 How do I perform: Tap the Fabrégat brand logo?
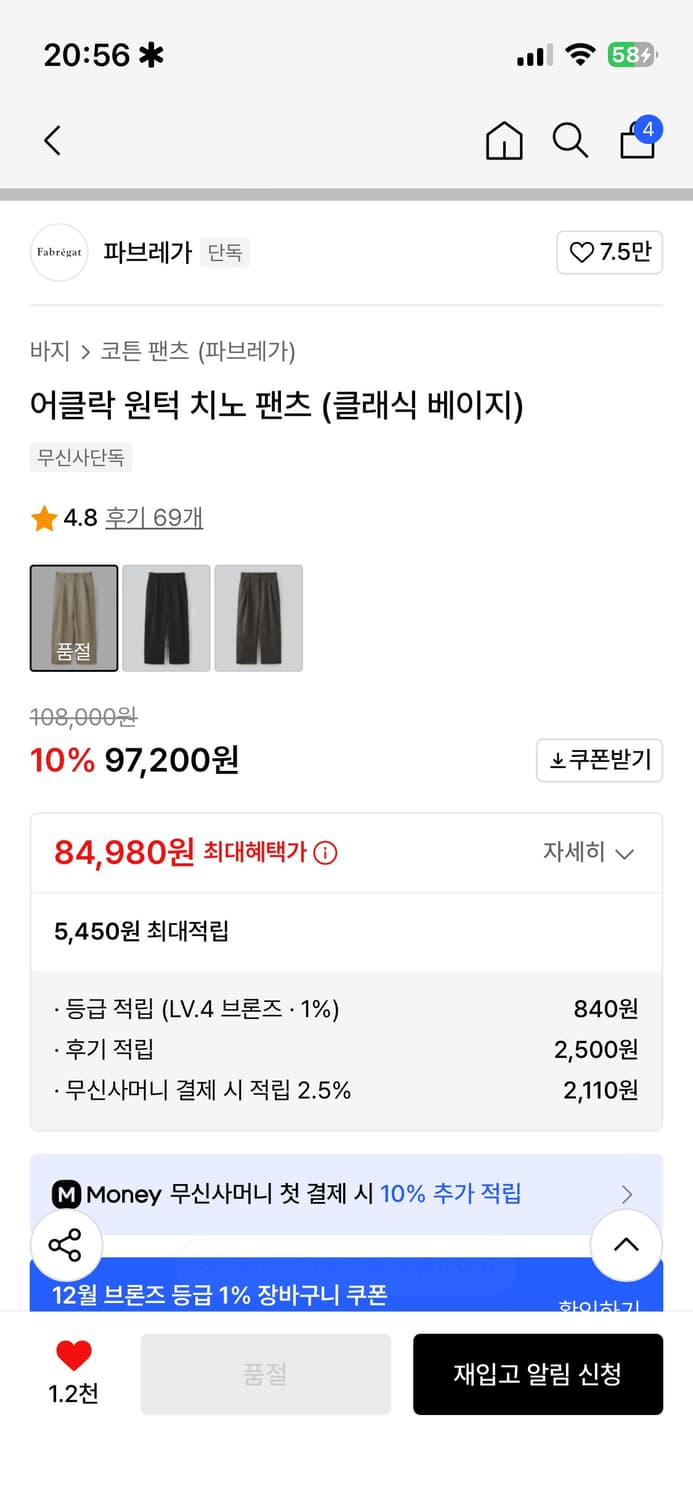point(58,253)
